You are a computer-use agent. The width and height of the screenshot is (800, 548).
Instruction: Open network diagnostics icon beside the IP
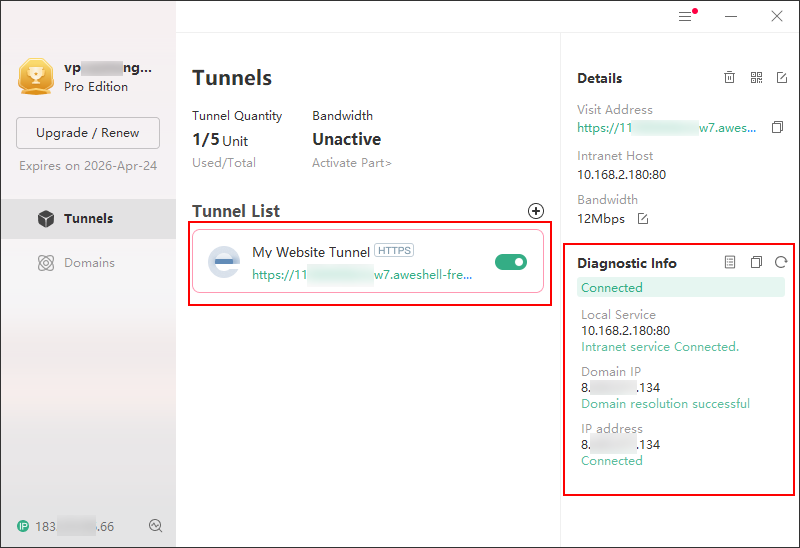156,526
